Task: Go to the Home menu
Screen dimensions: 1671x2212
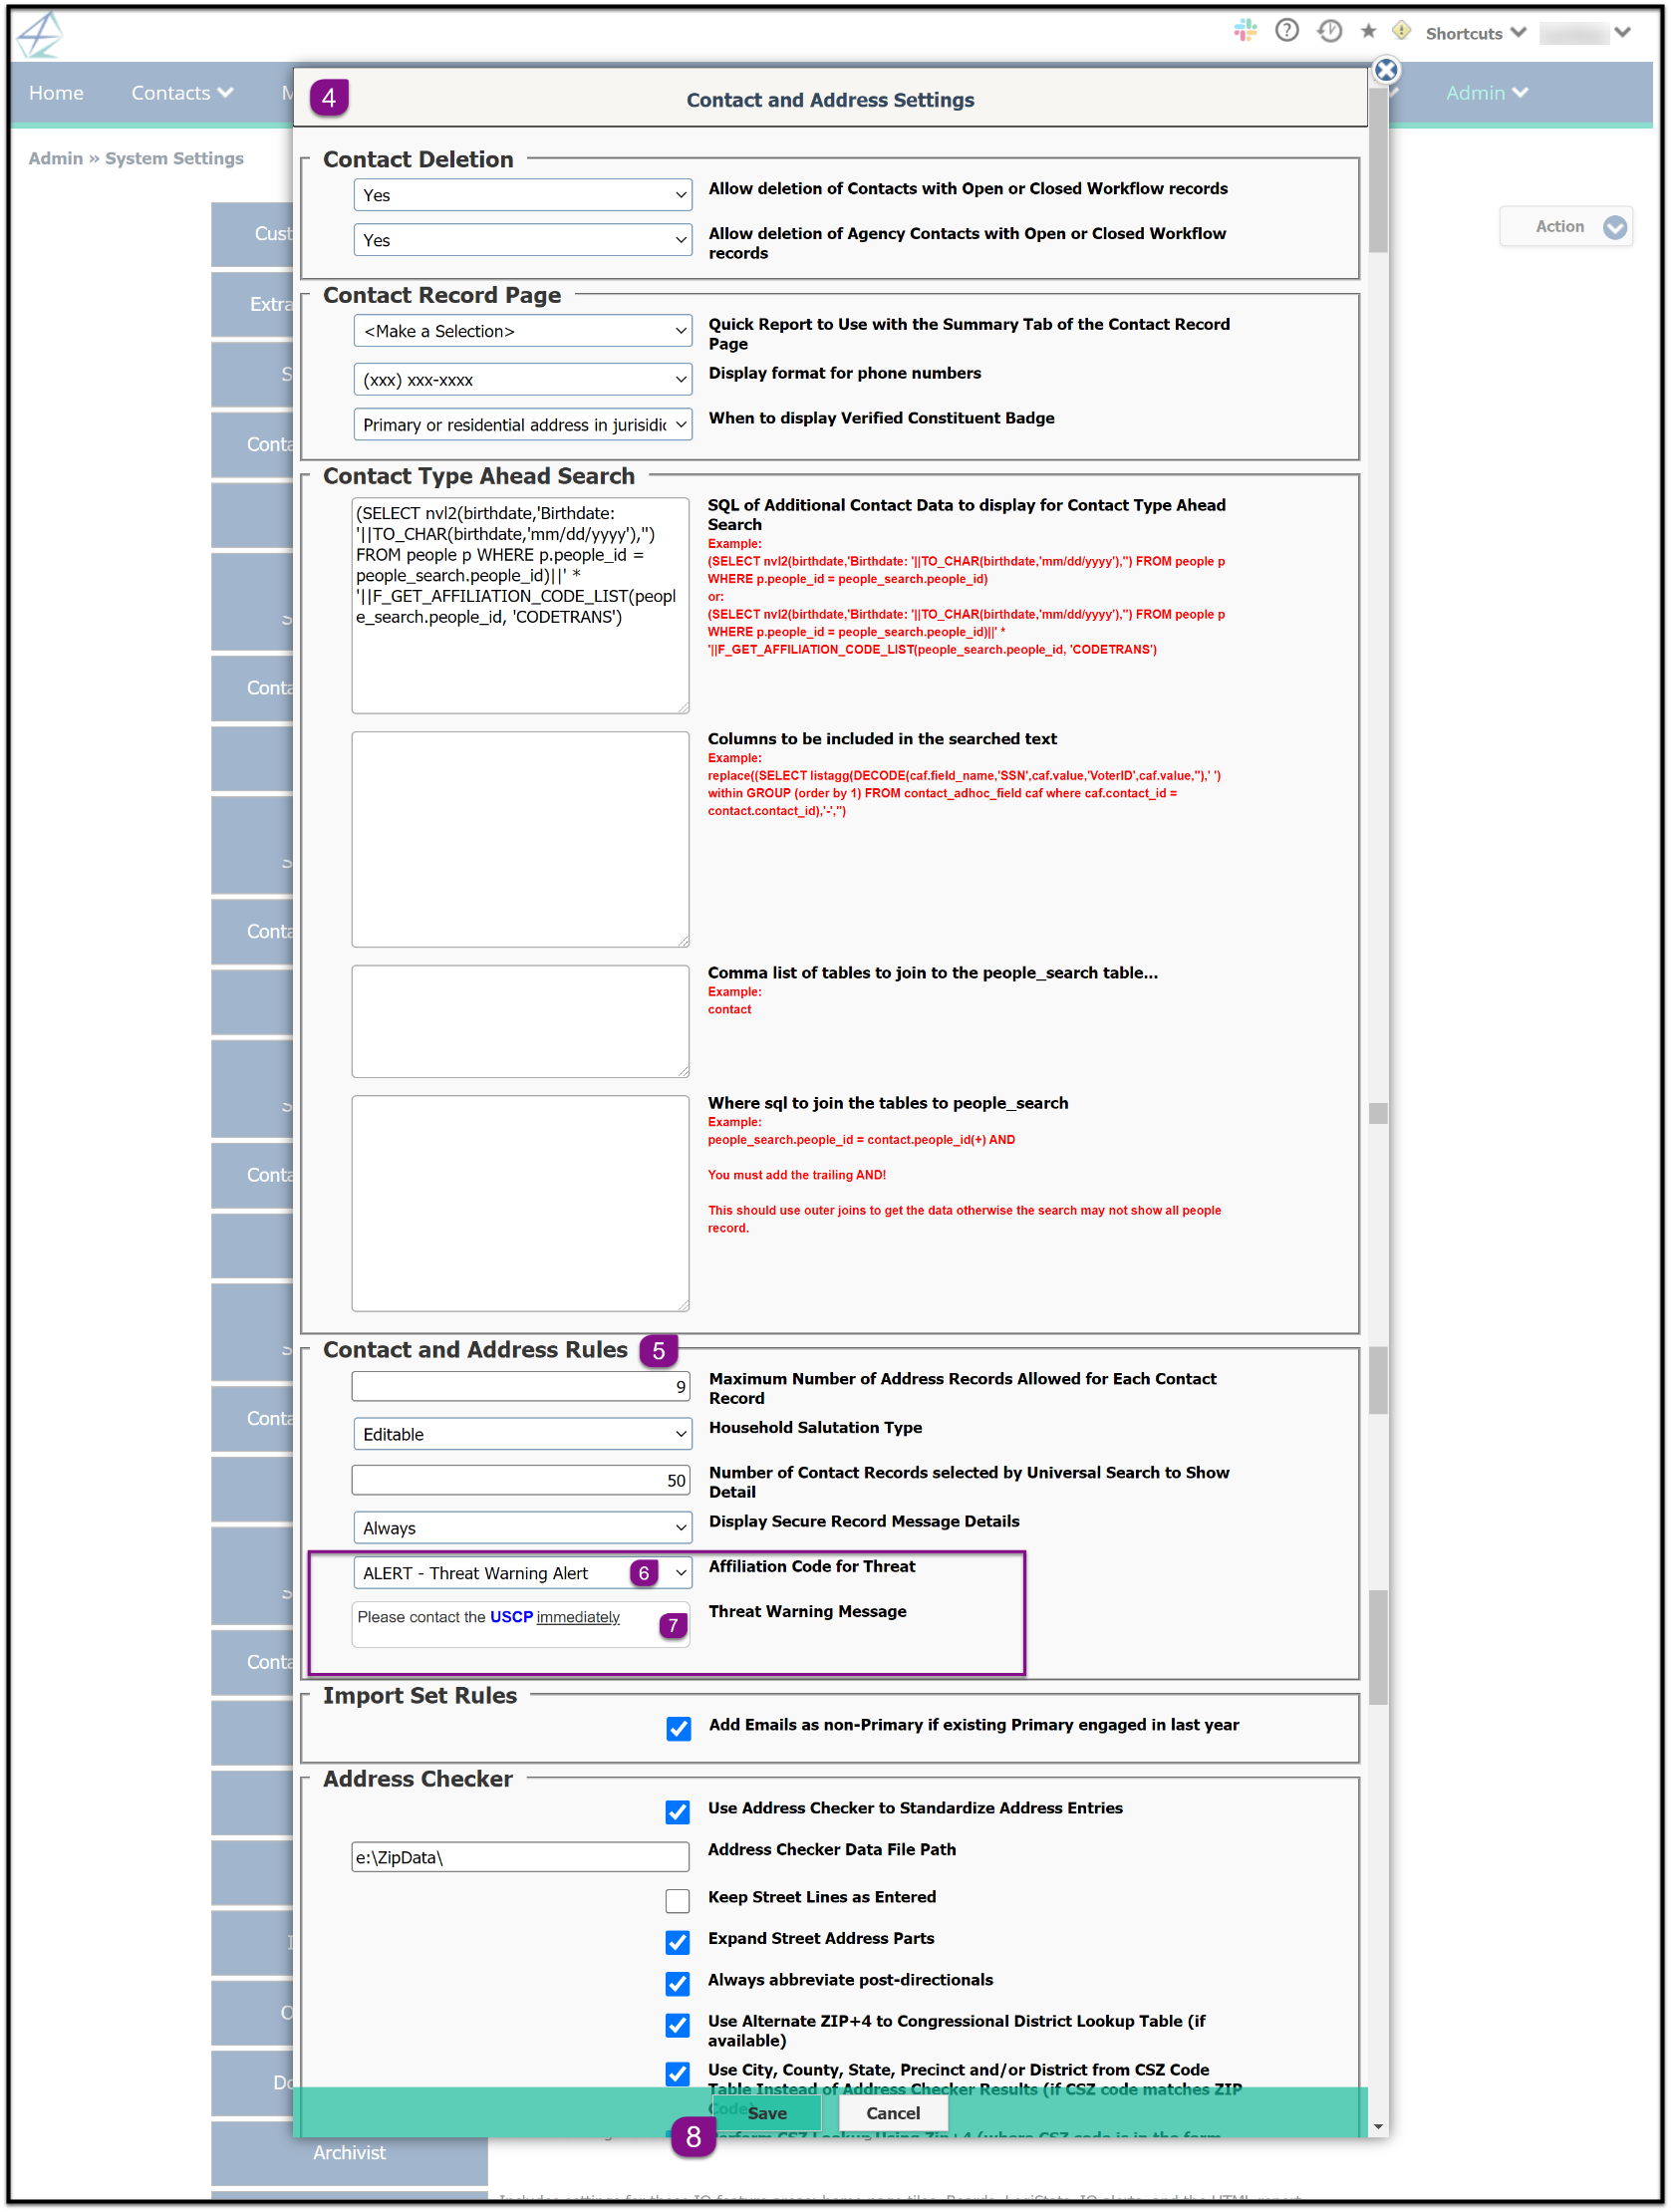Action: point(56,93)
